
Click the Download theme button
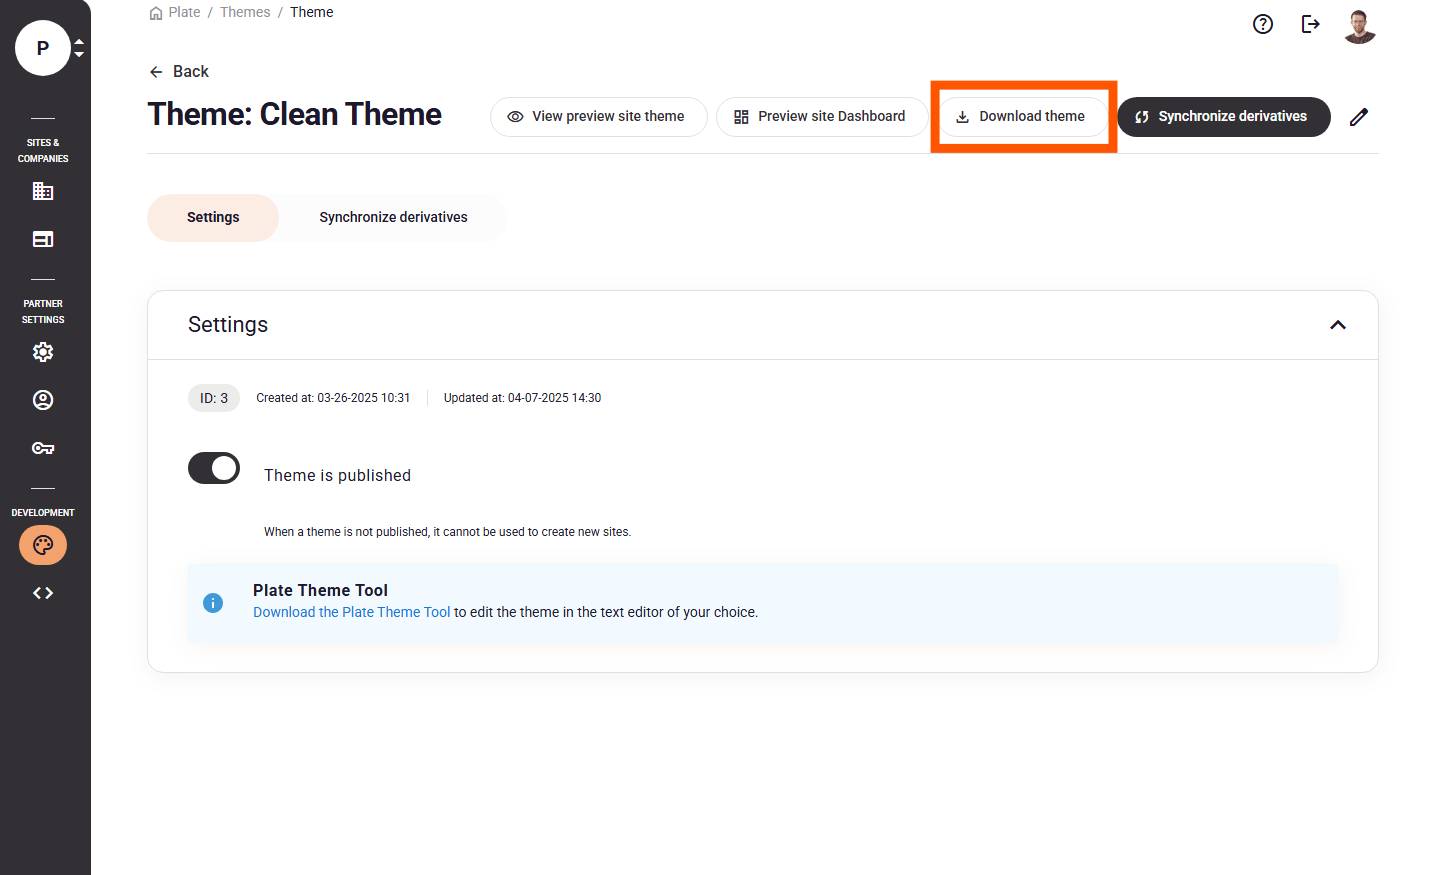tap(1022, 117)
